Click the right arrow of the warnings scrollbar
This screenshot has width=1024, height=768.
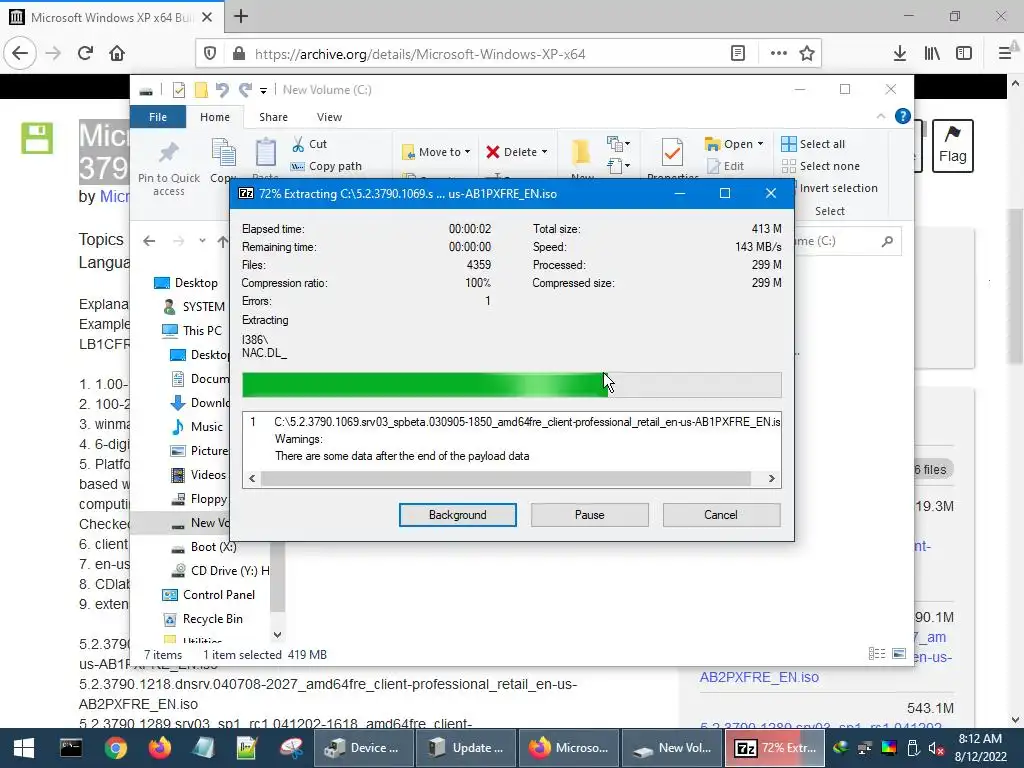point(771,479)
